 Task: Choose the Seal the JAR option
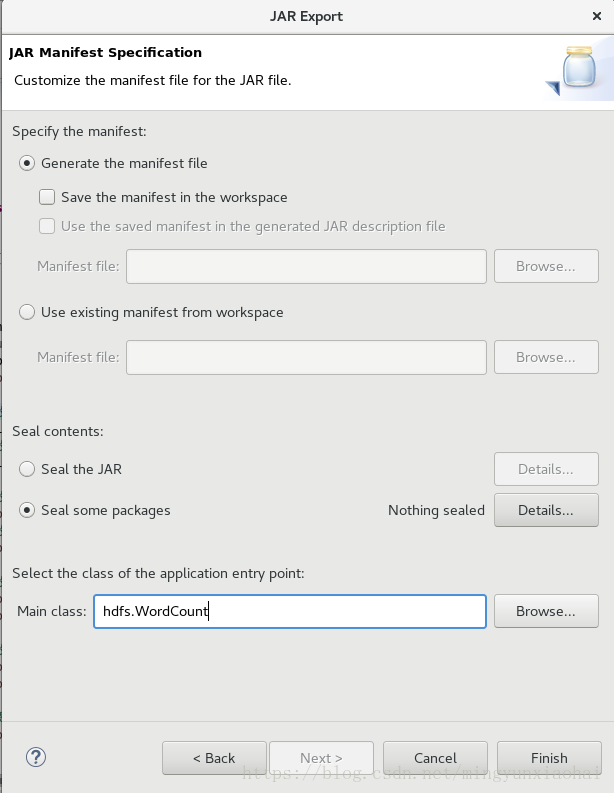(x=27, y=469)
